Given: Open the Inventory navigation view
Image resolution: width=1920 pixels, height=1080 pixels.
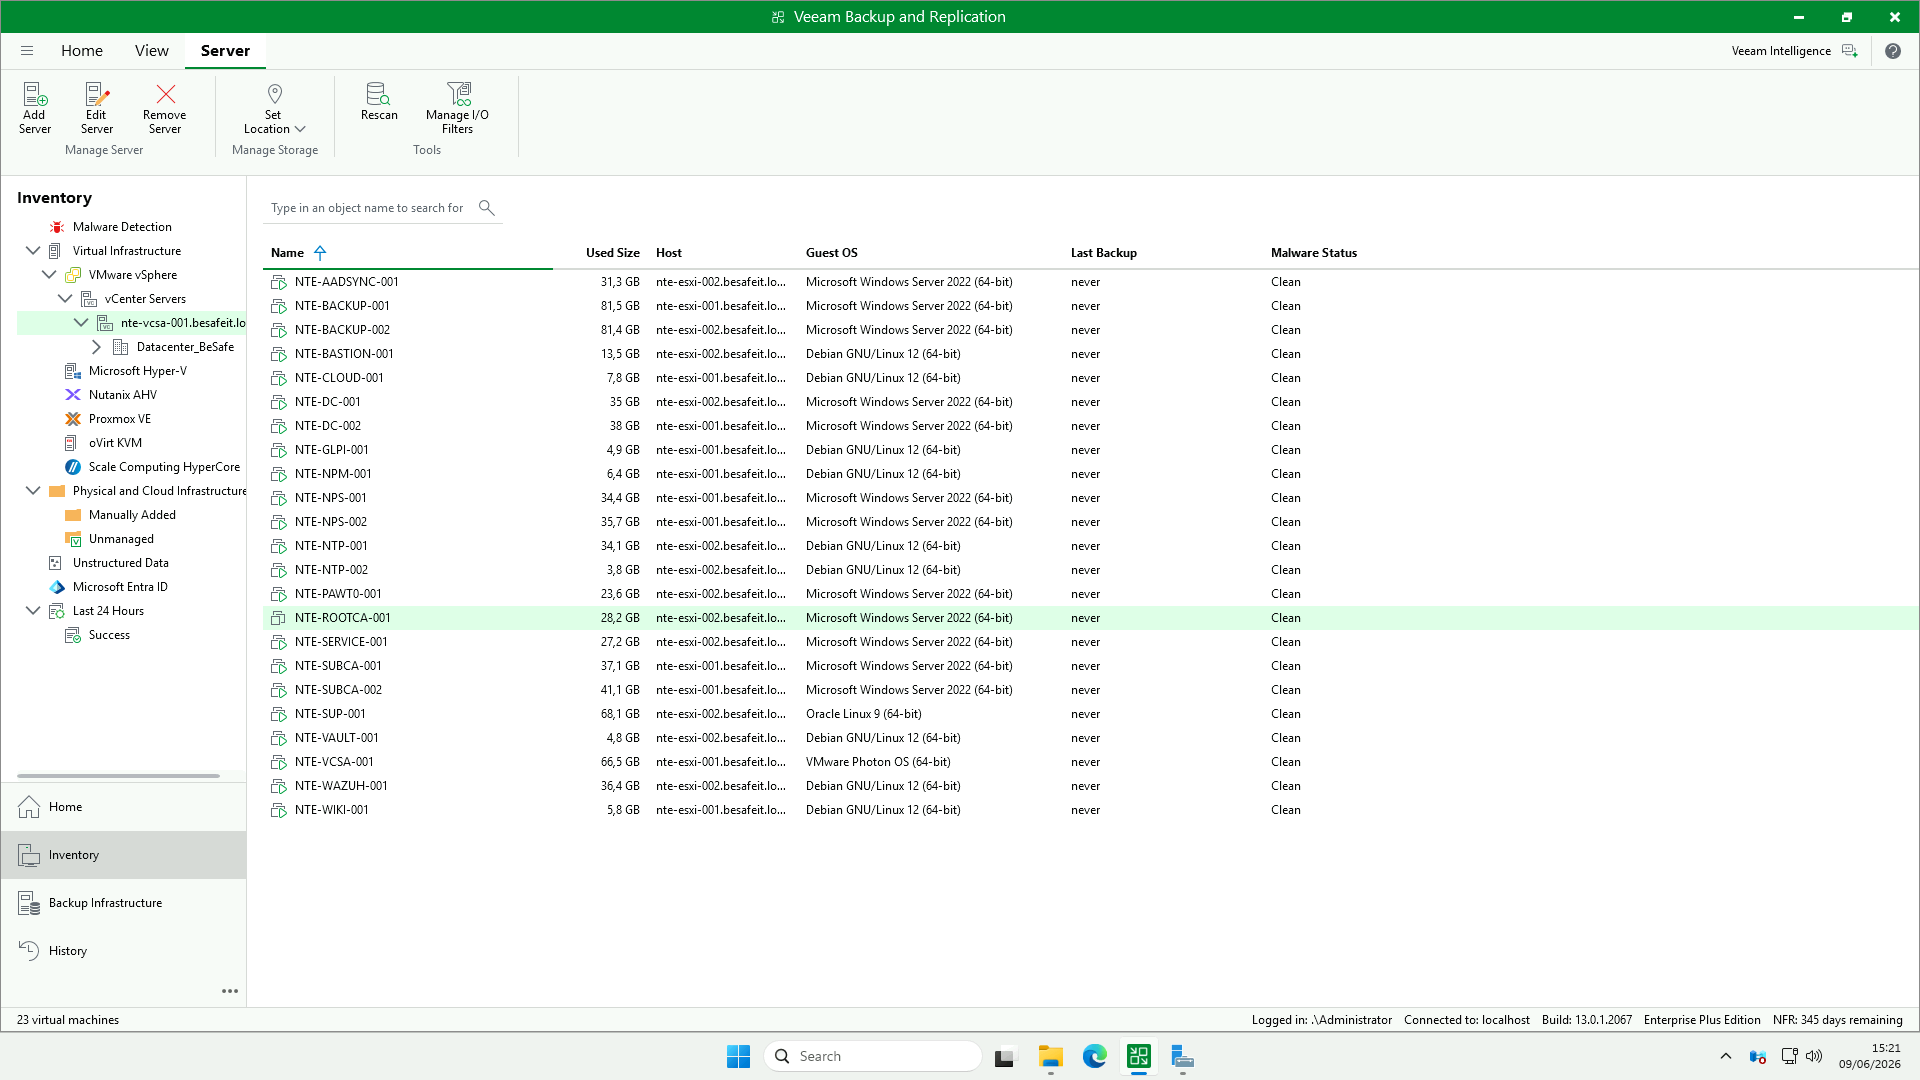Looking at the screenshot, I should coord(124,855).
